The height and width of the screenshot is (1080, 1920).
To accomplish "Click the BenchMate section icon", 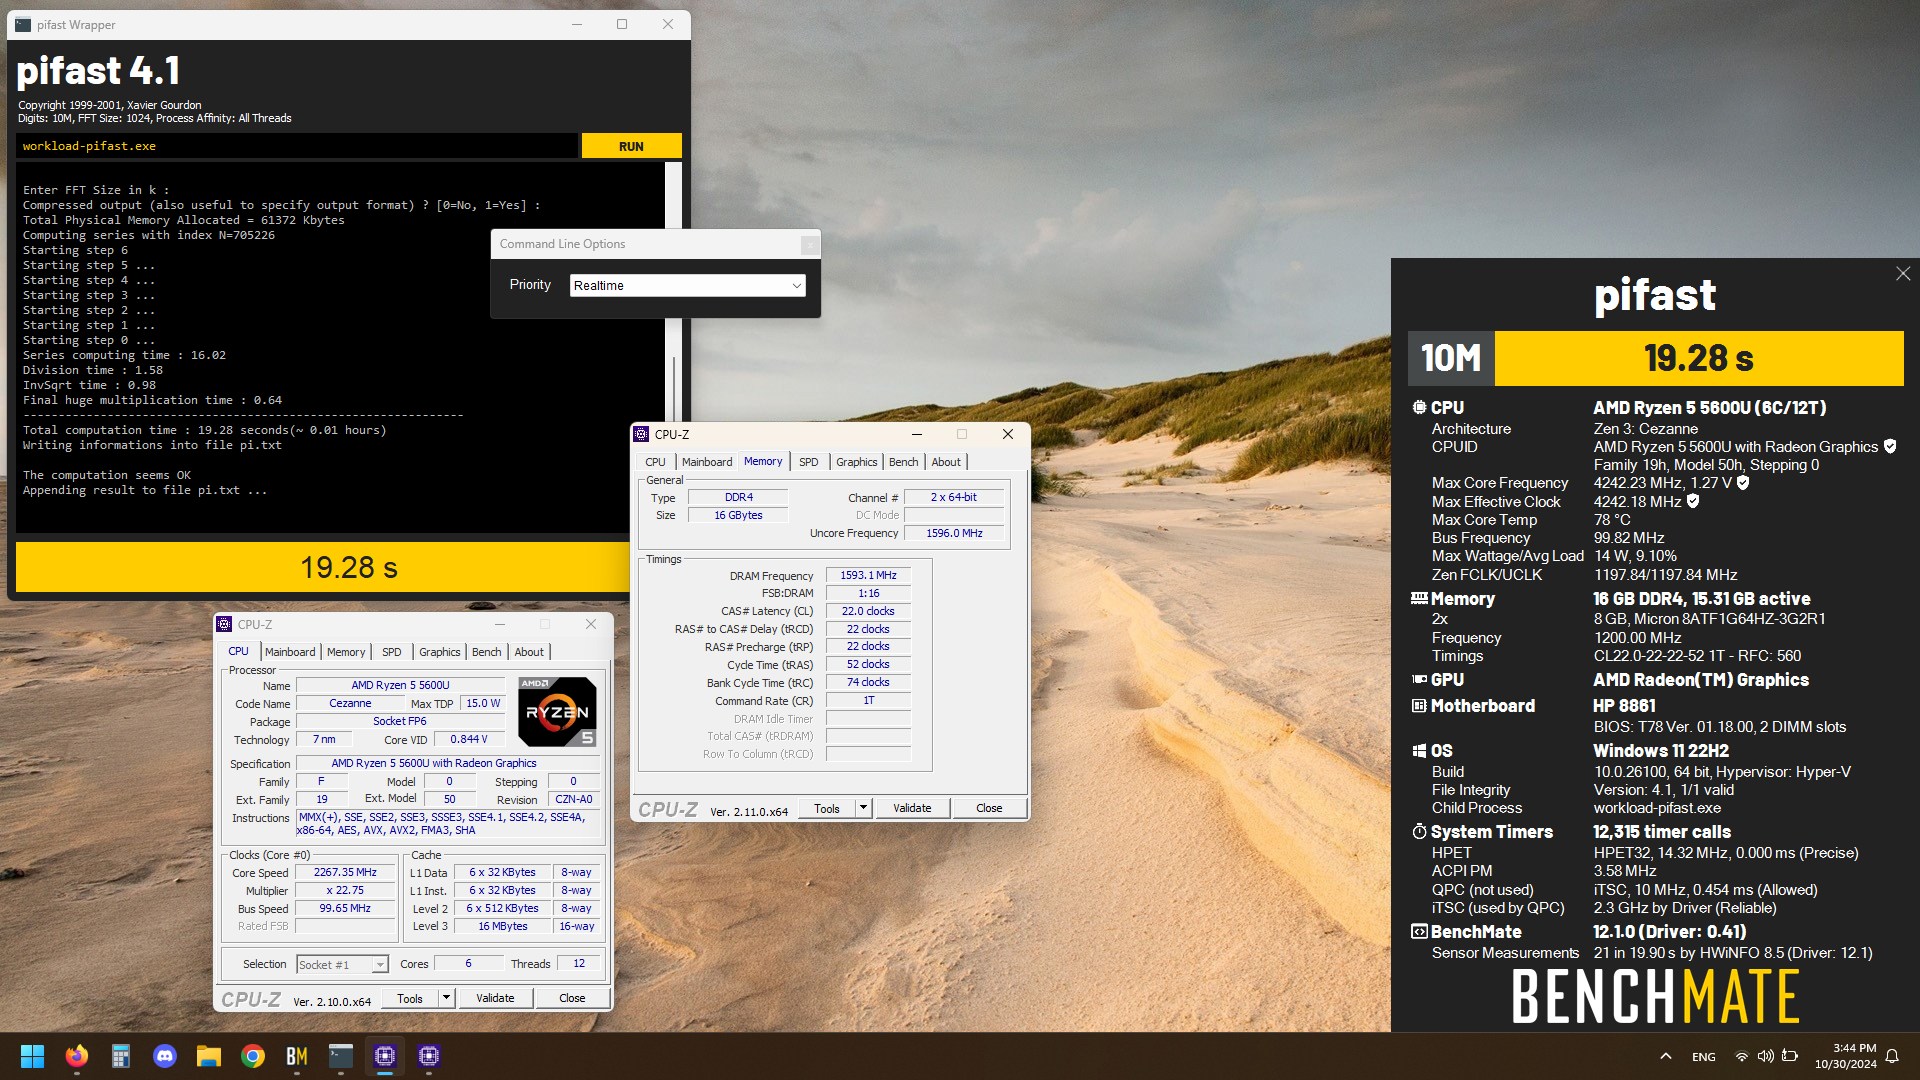I will click(x=1419, y=931).
